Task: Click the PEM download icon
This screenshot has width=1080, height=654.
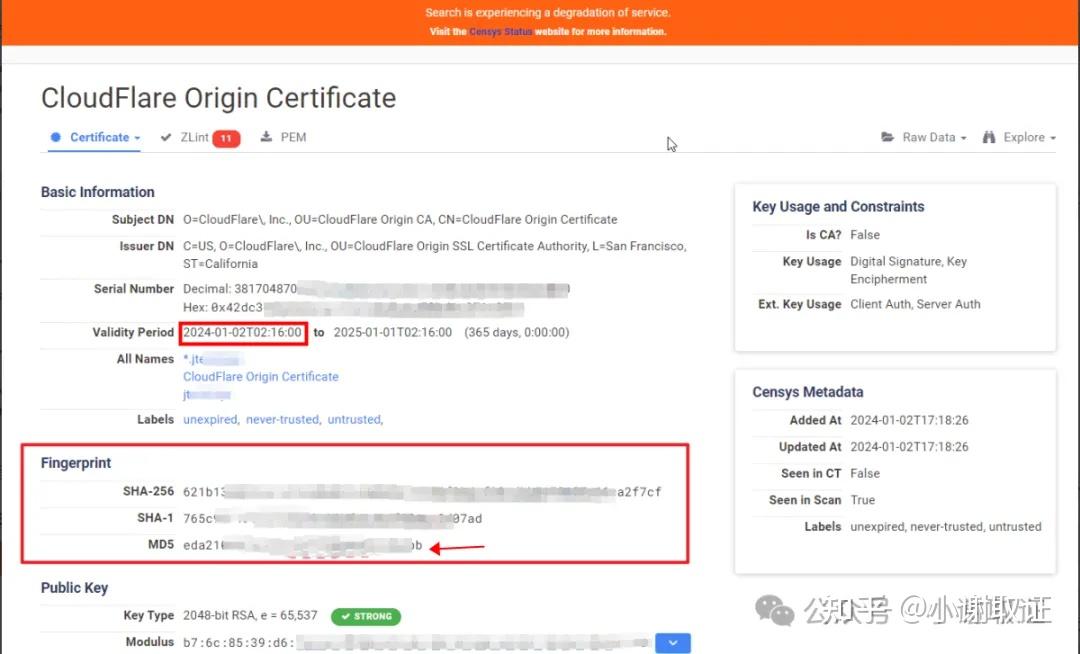Action: tap(266, 137)
